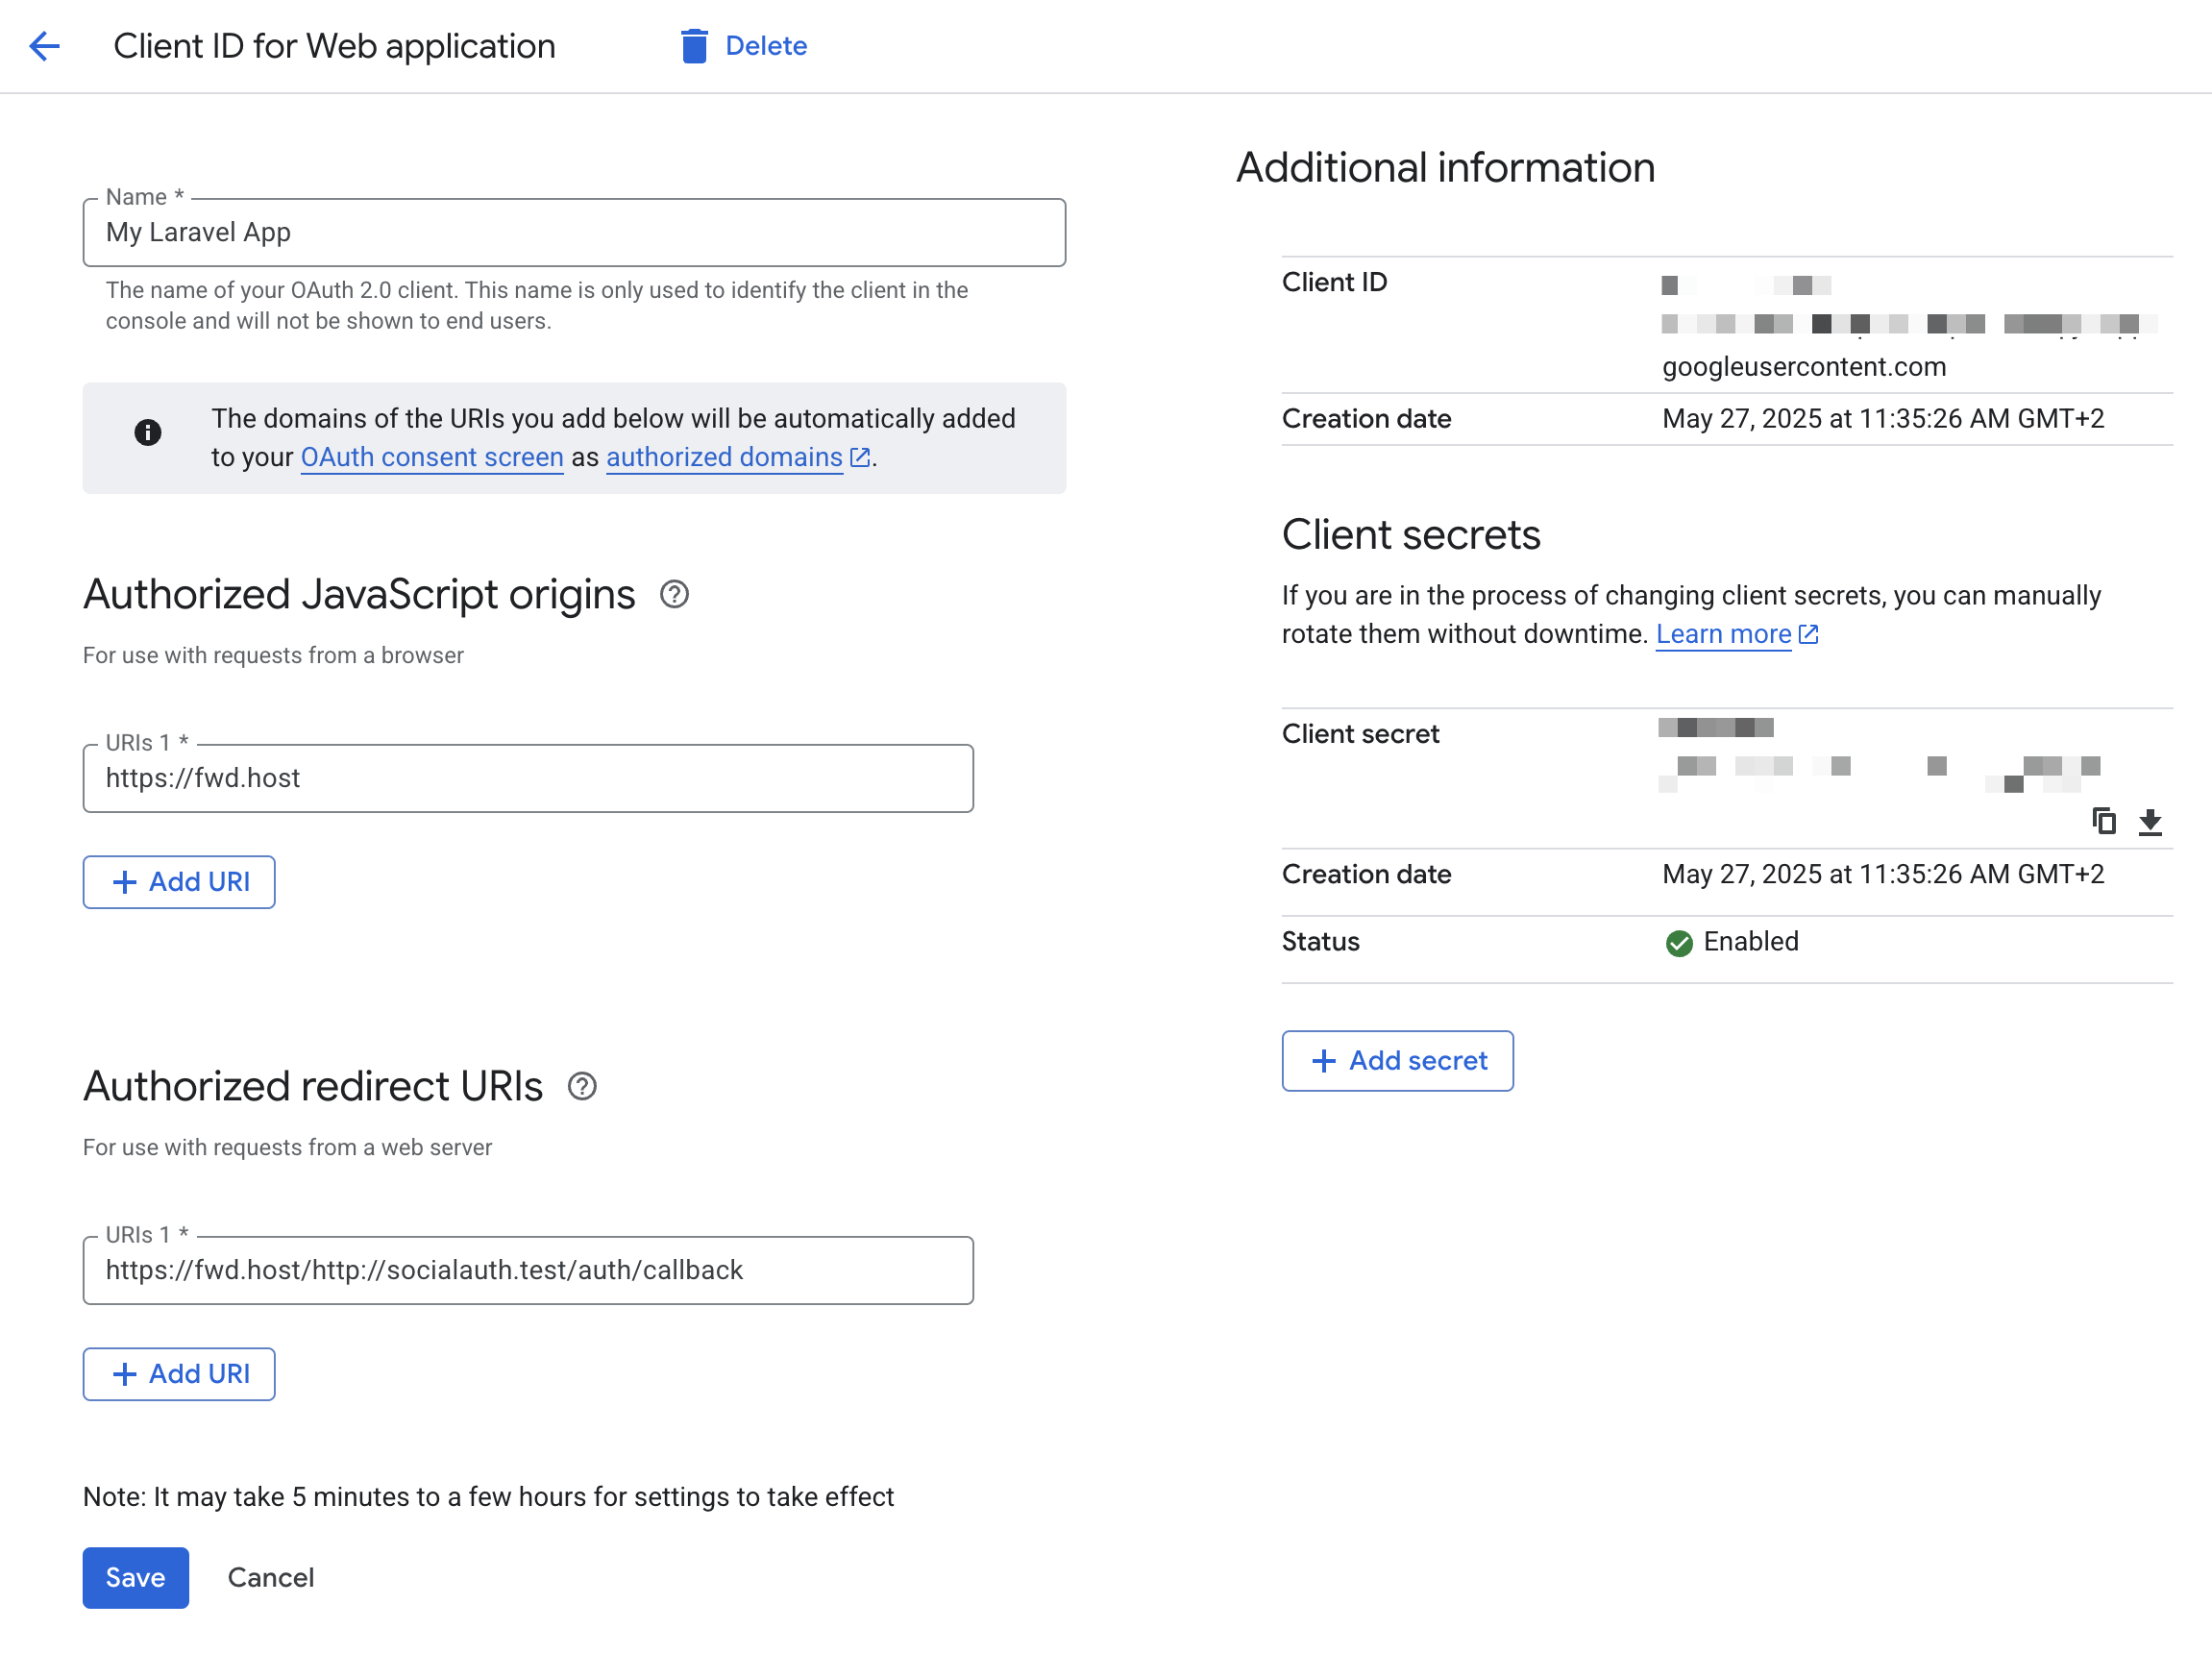2212x1653 pixels.
Task: Add a URI under Authorized JavaScript origins
Action: tap(179, 882)
